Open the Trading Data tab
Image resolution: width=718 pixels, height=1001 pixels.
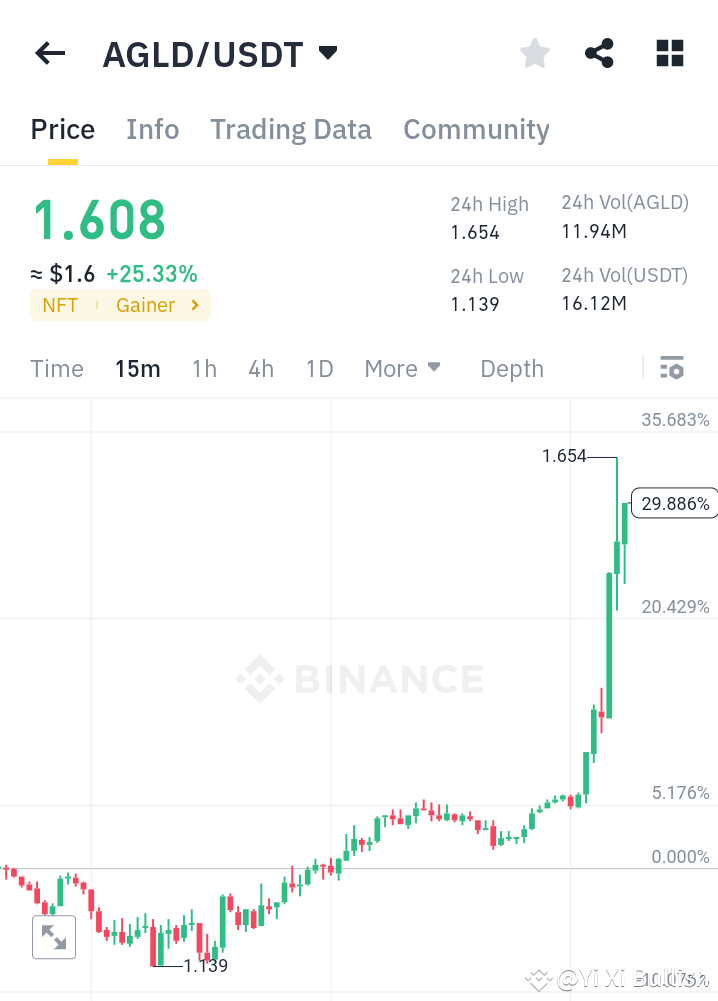click(x=290, y=129)
